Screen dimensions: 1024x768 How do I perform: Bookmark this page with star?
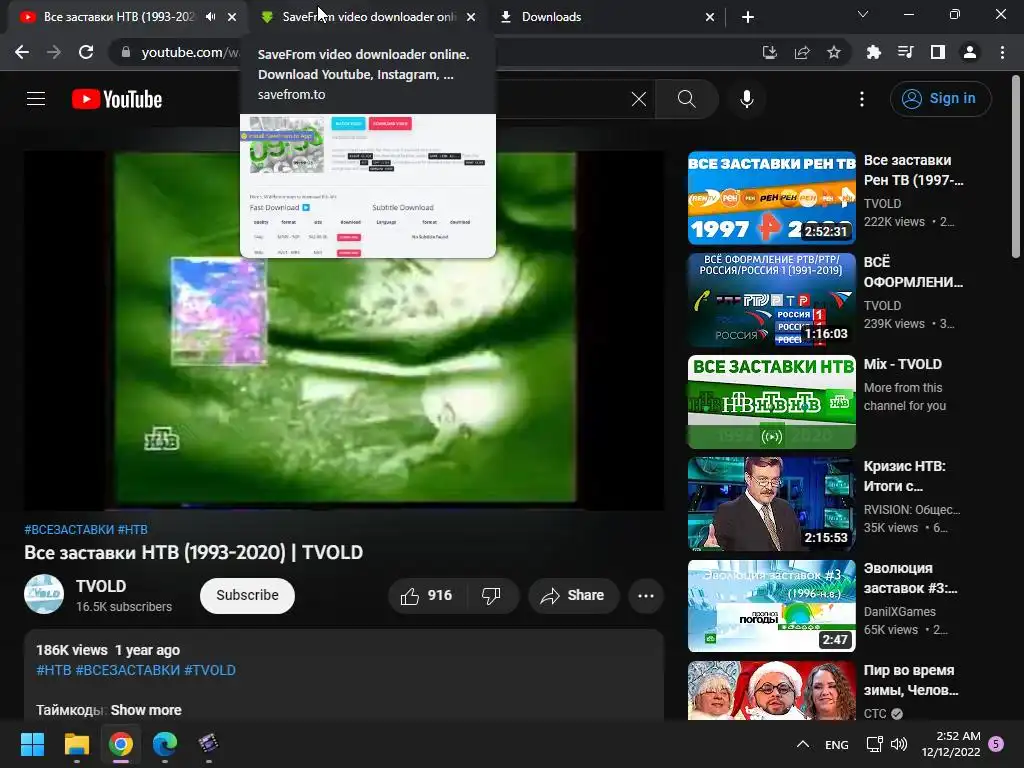coord(834,52)
